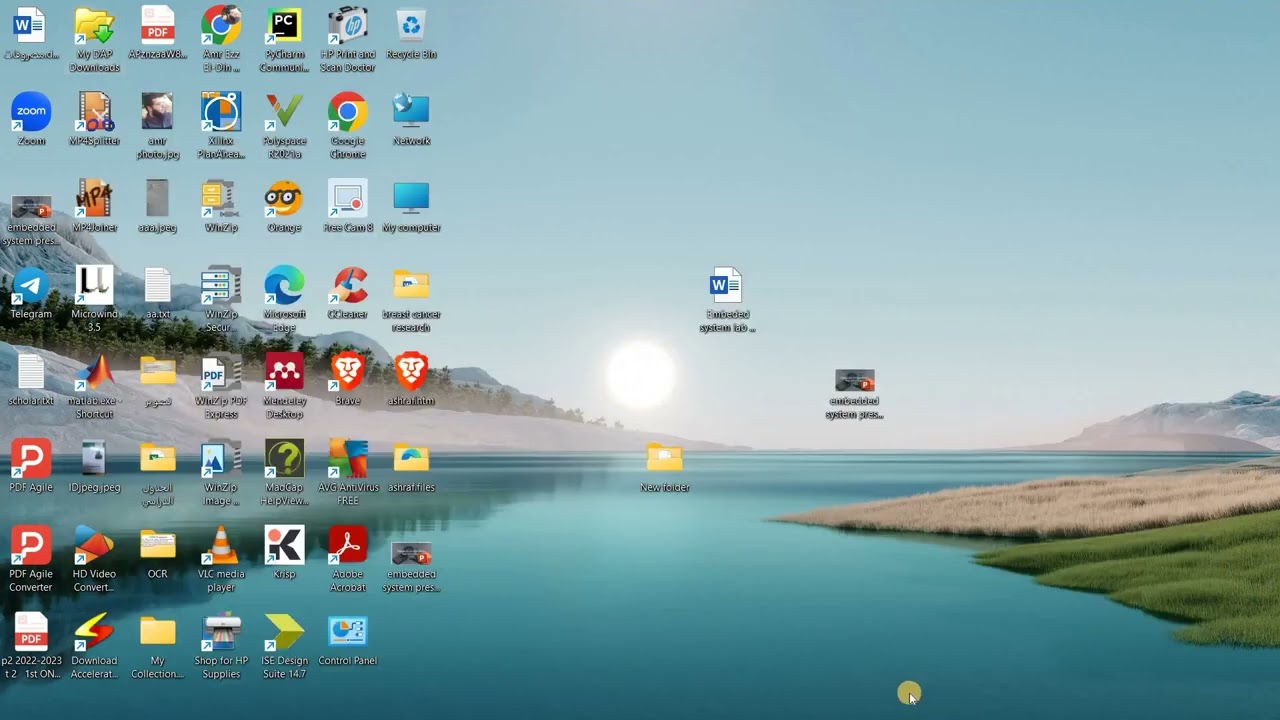Select the Microsoft Edge shortcut
The width and height of the screenshot is (1280, 720).
coord(284,300)
